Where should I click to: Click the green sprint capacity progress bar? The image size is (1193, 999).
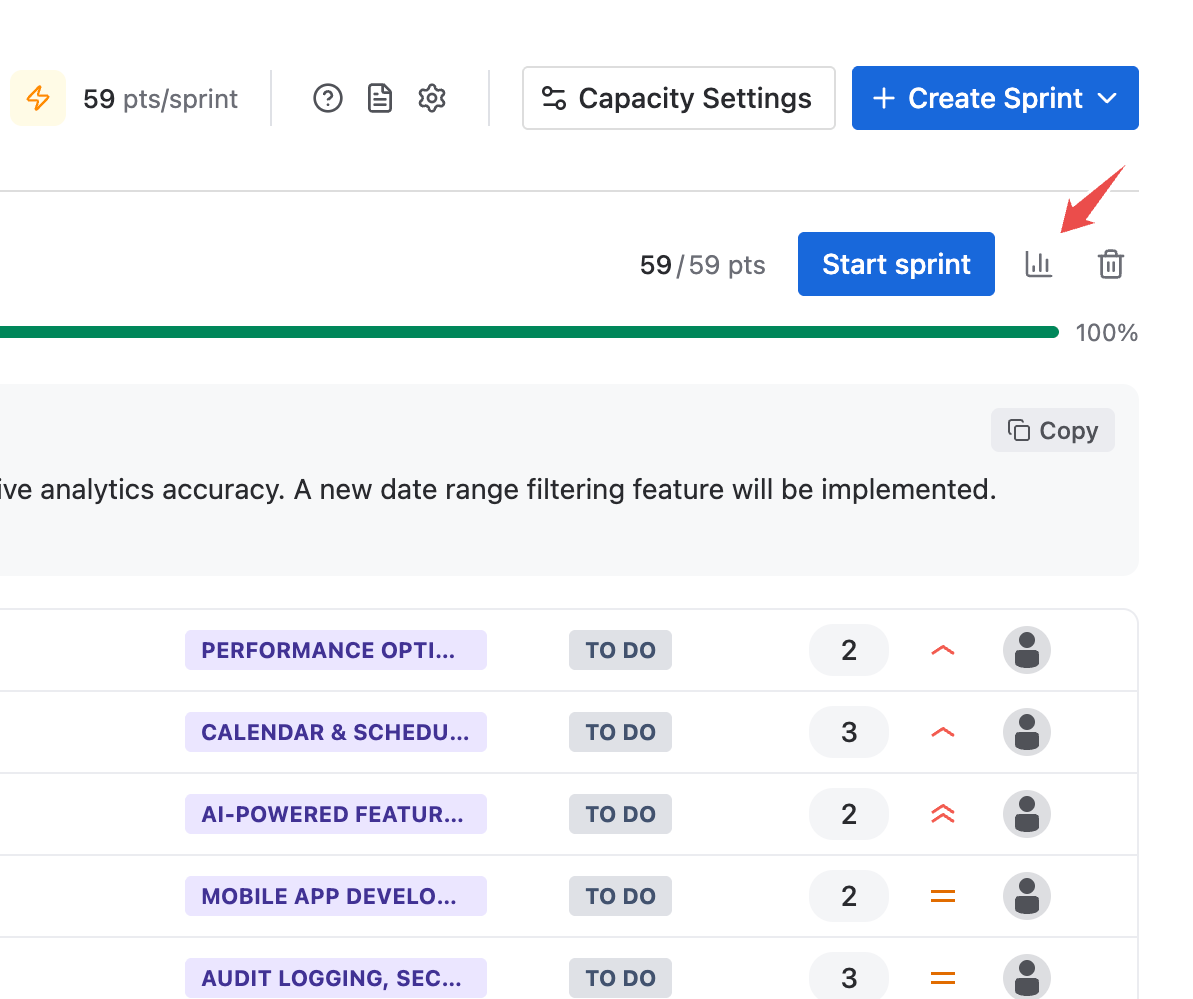tap(530, 332)
